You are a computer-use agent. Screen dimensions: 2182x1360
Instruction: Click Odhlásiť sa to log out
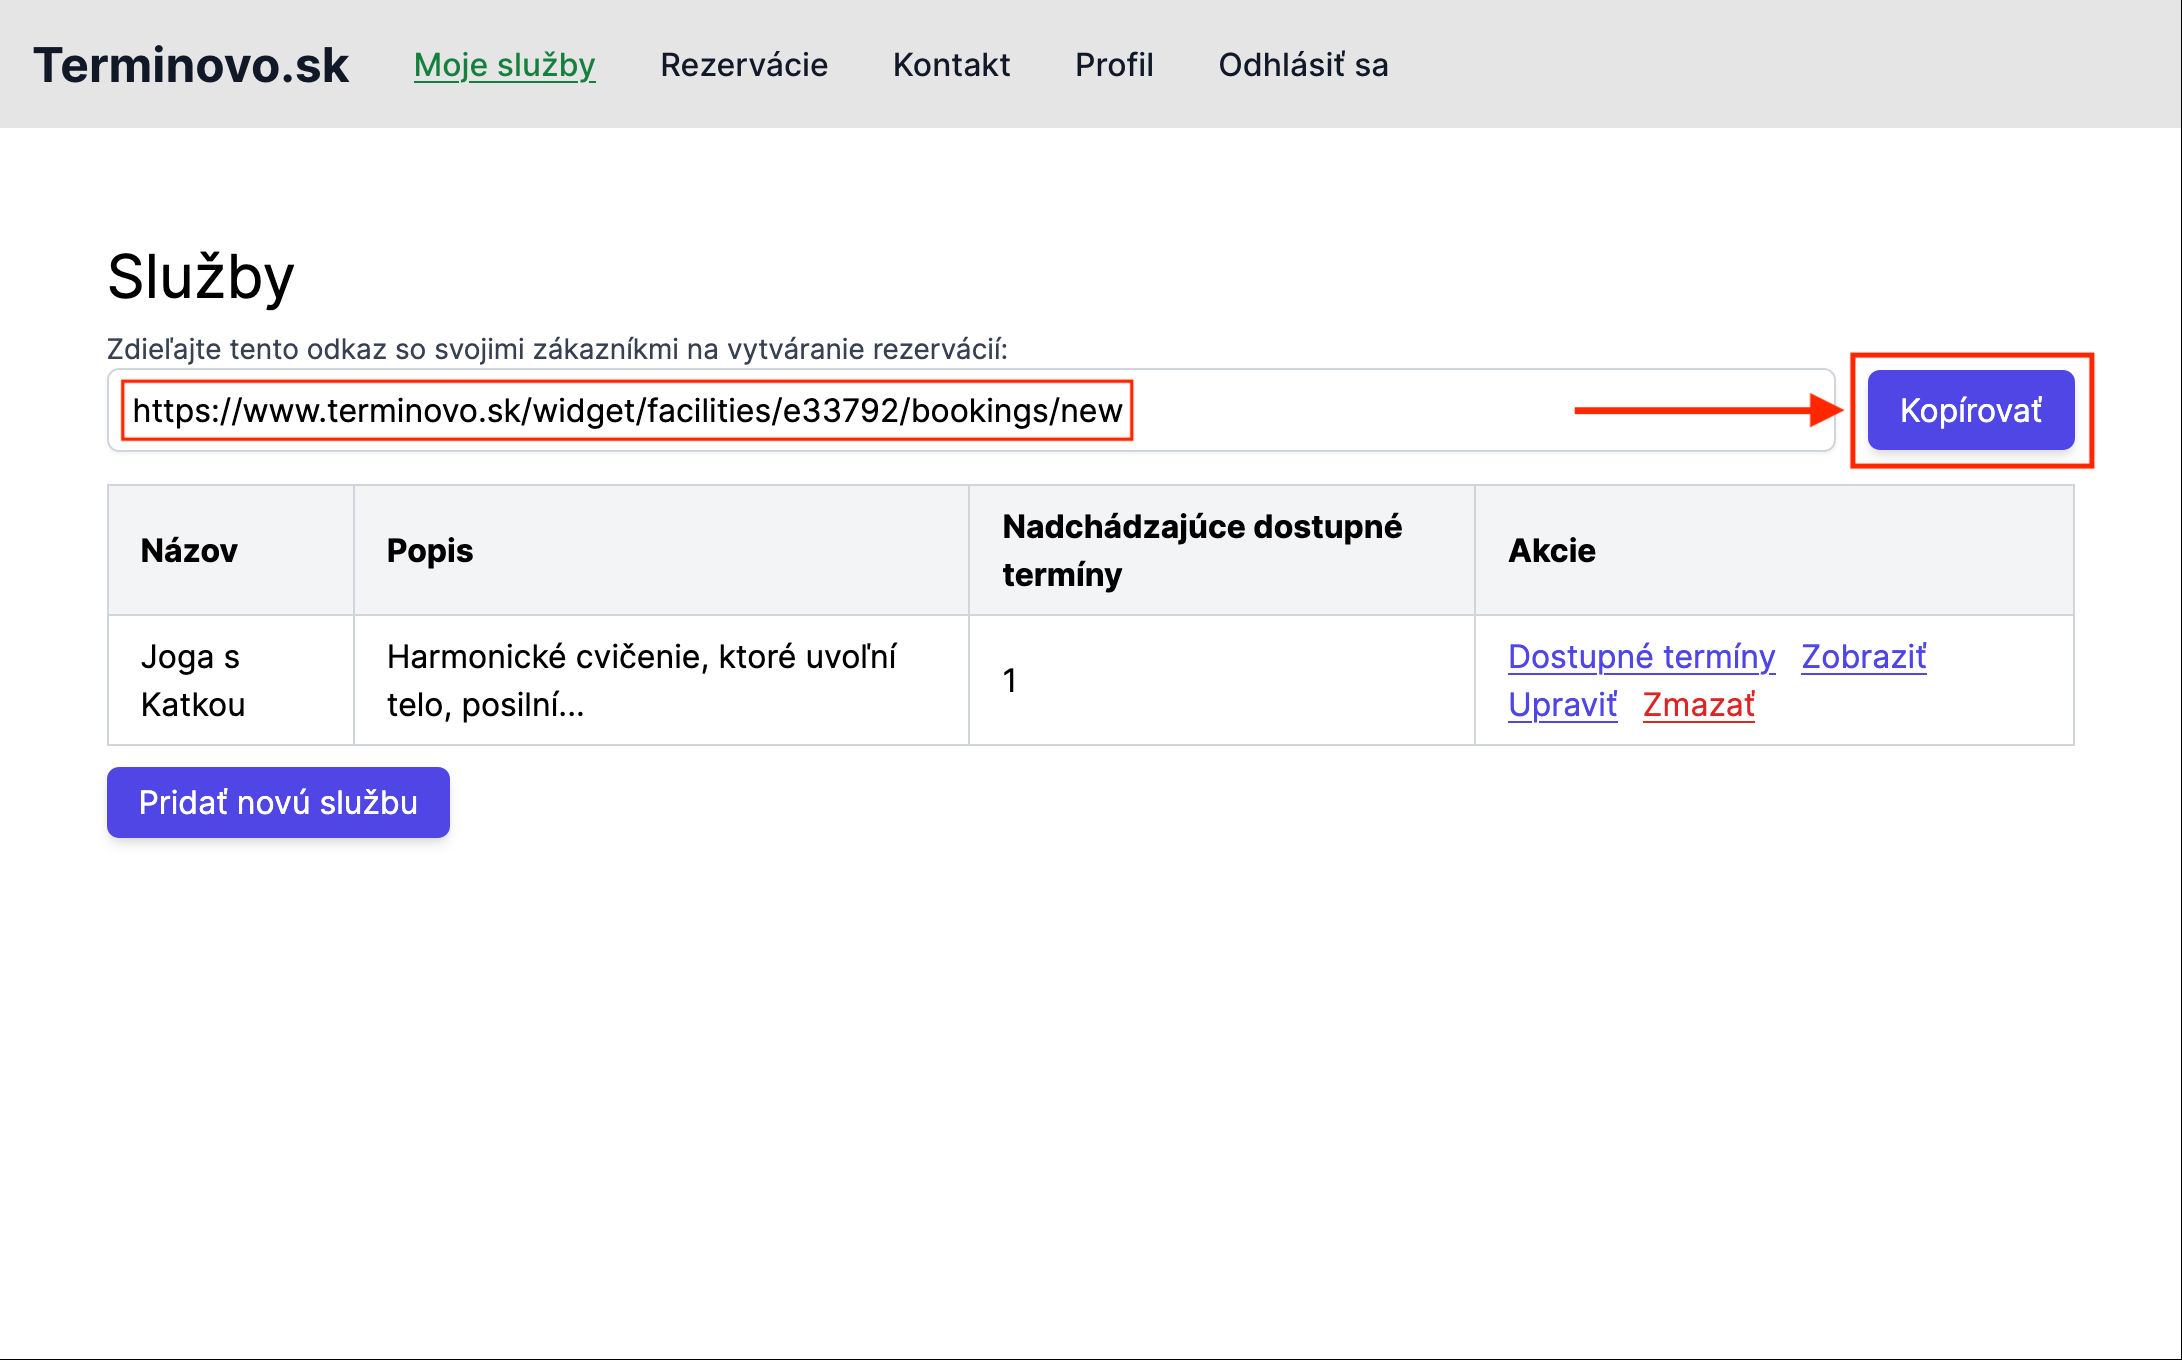(1303, 65)
